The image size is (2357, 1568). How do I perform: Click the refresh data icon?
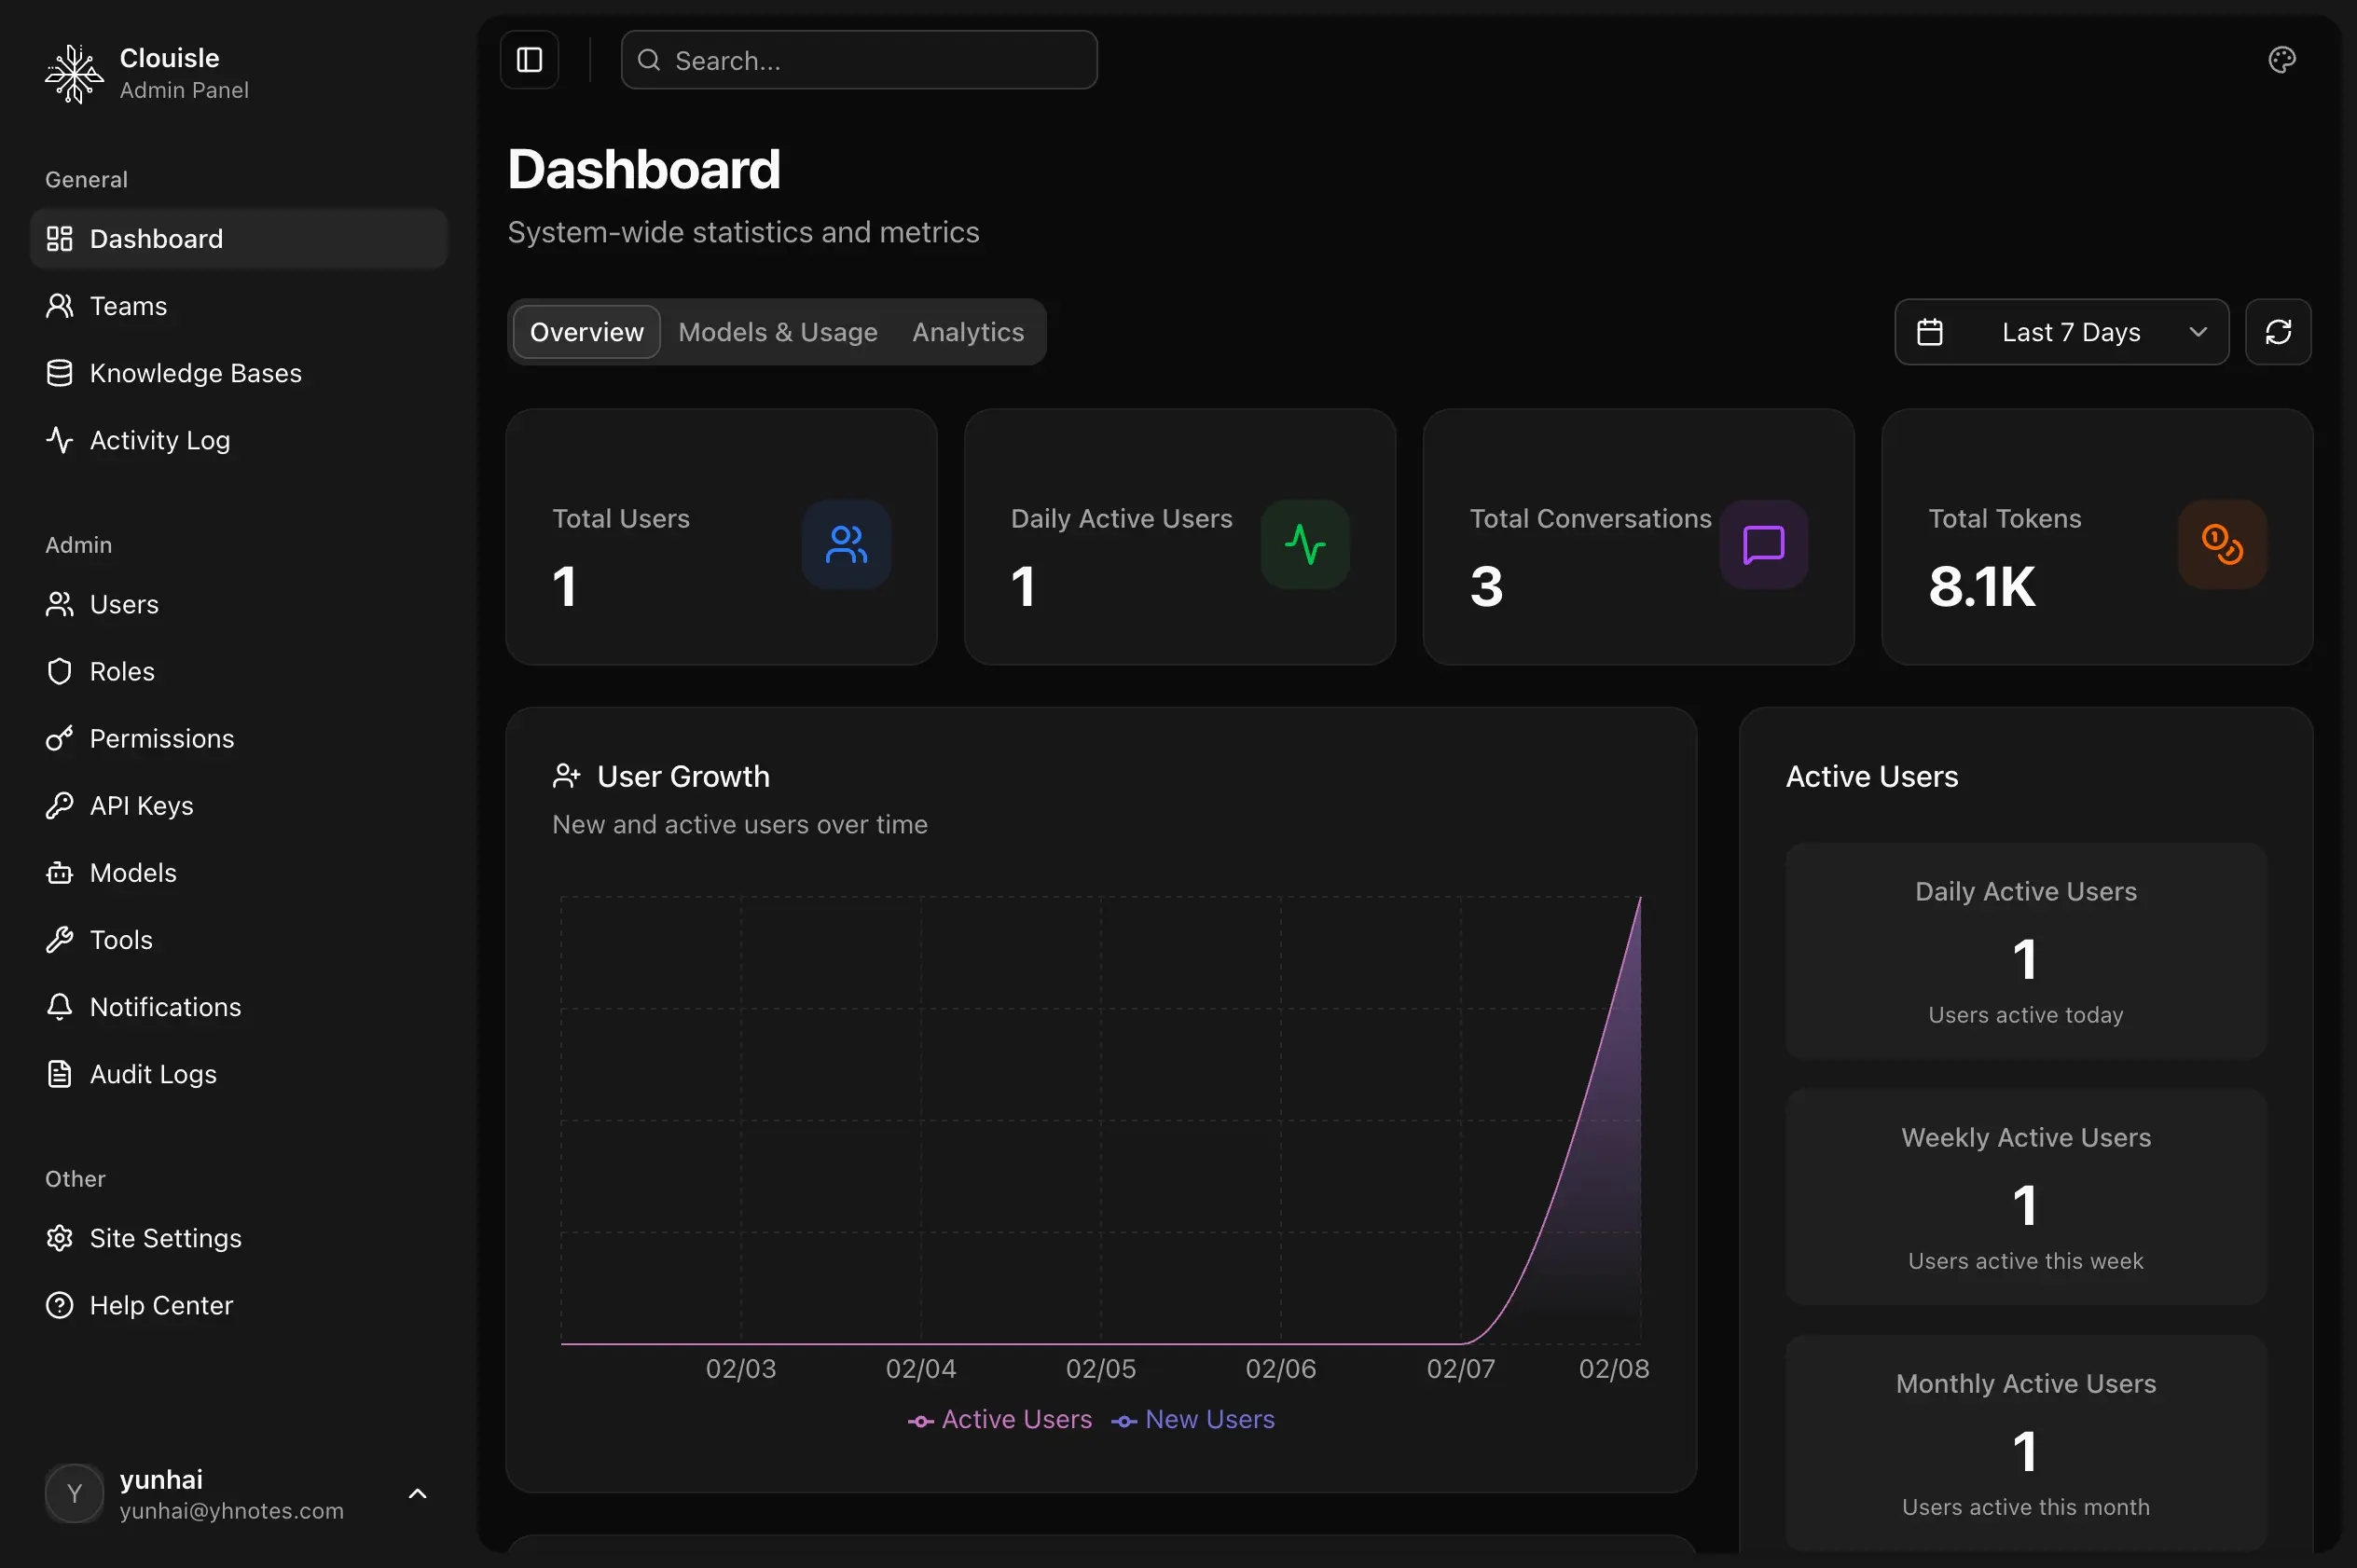(x=2277, y=332)
